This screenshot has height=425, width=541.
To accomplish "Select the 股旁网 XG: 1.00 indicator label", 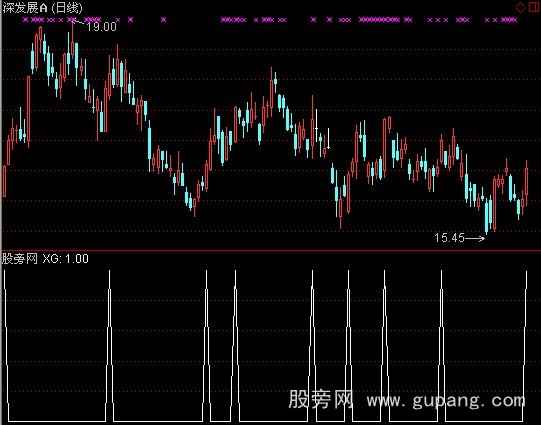I will tap(45, 258).
